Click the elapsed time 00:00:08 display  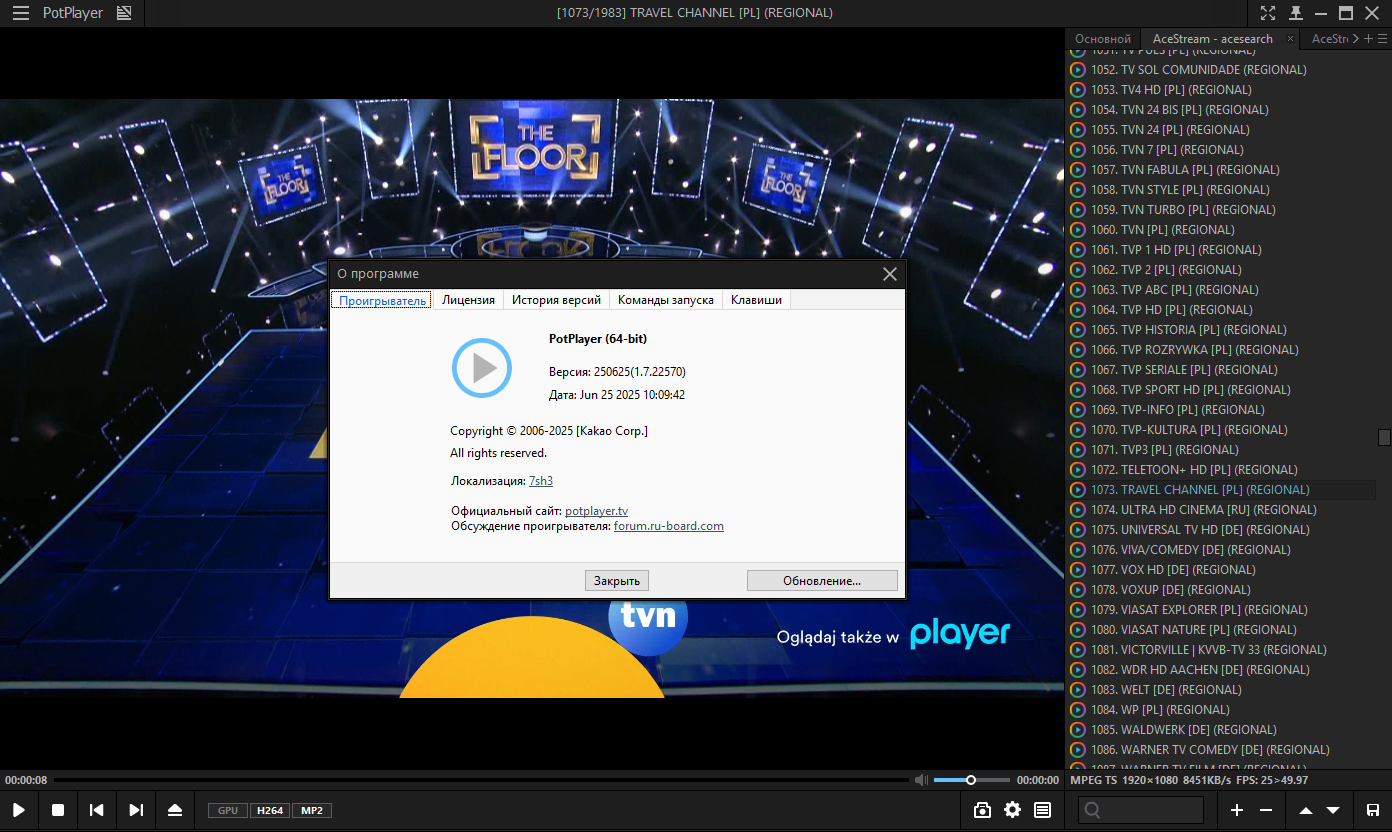[26, 780]
